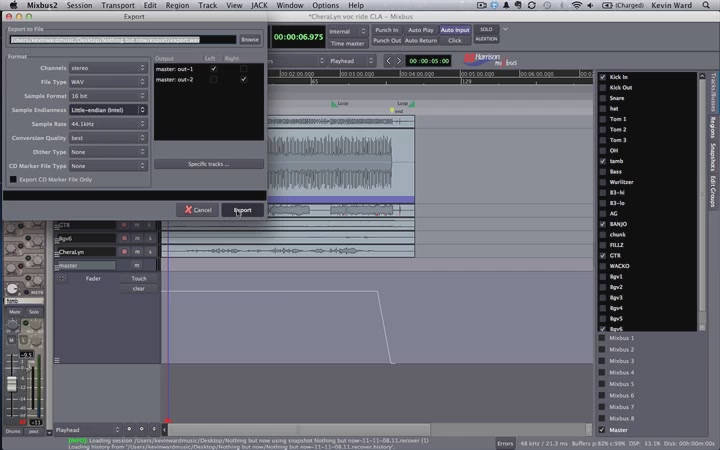Open Spotlight search in the menu bar
The width and height of the screenshot is (720, 450).
pyautogui.click(x=706, y=5)
